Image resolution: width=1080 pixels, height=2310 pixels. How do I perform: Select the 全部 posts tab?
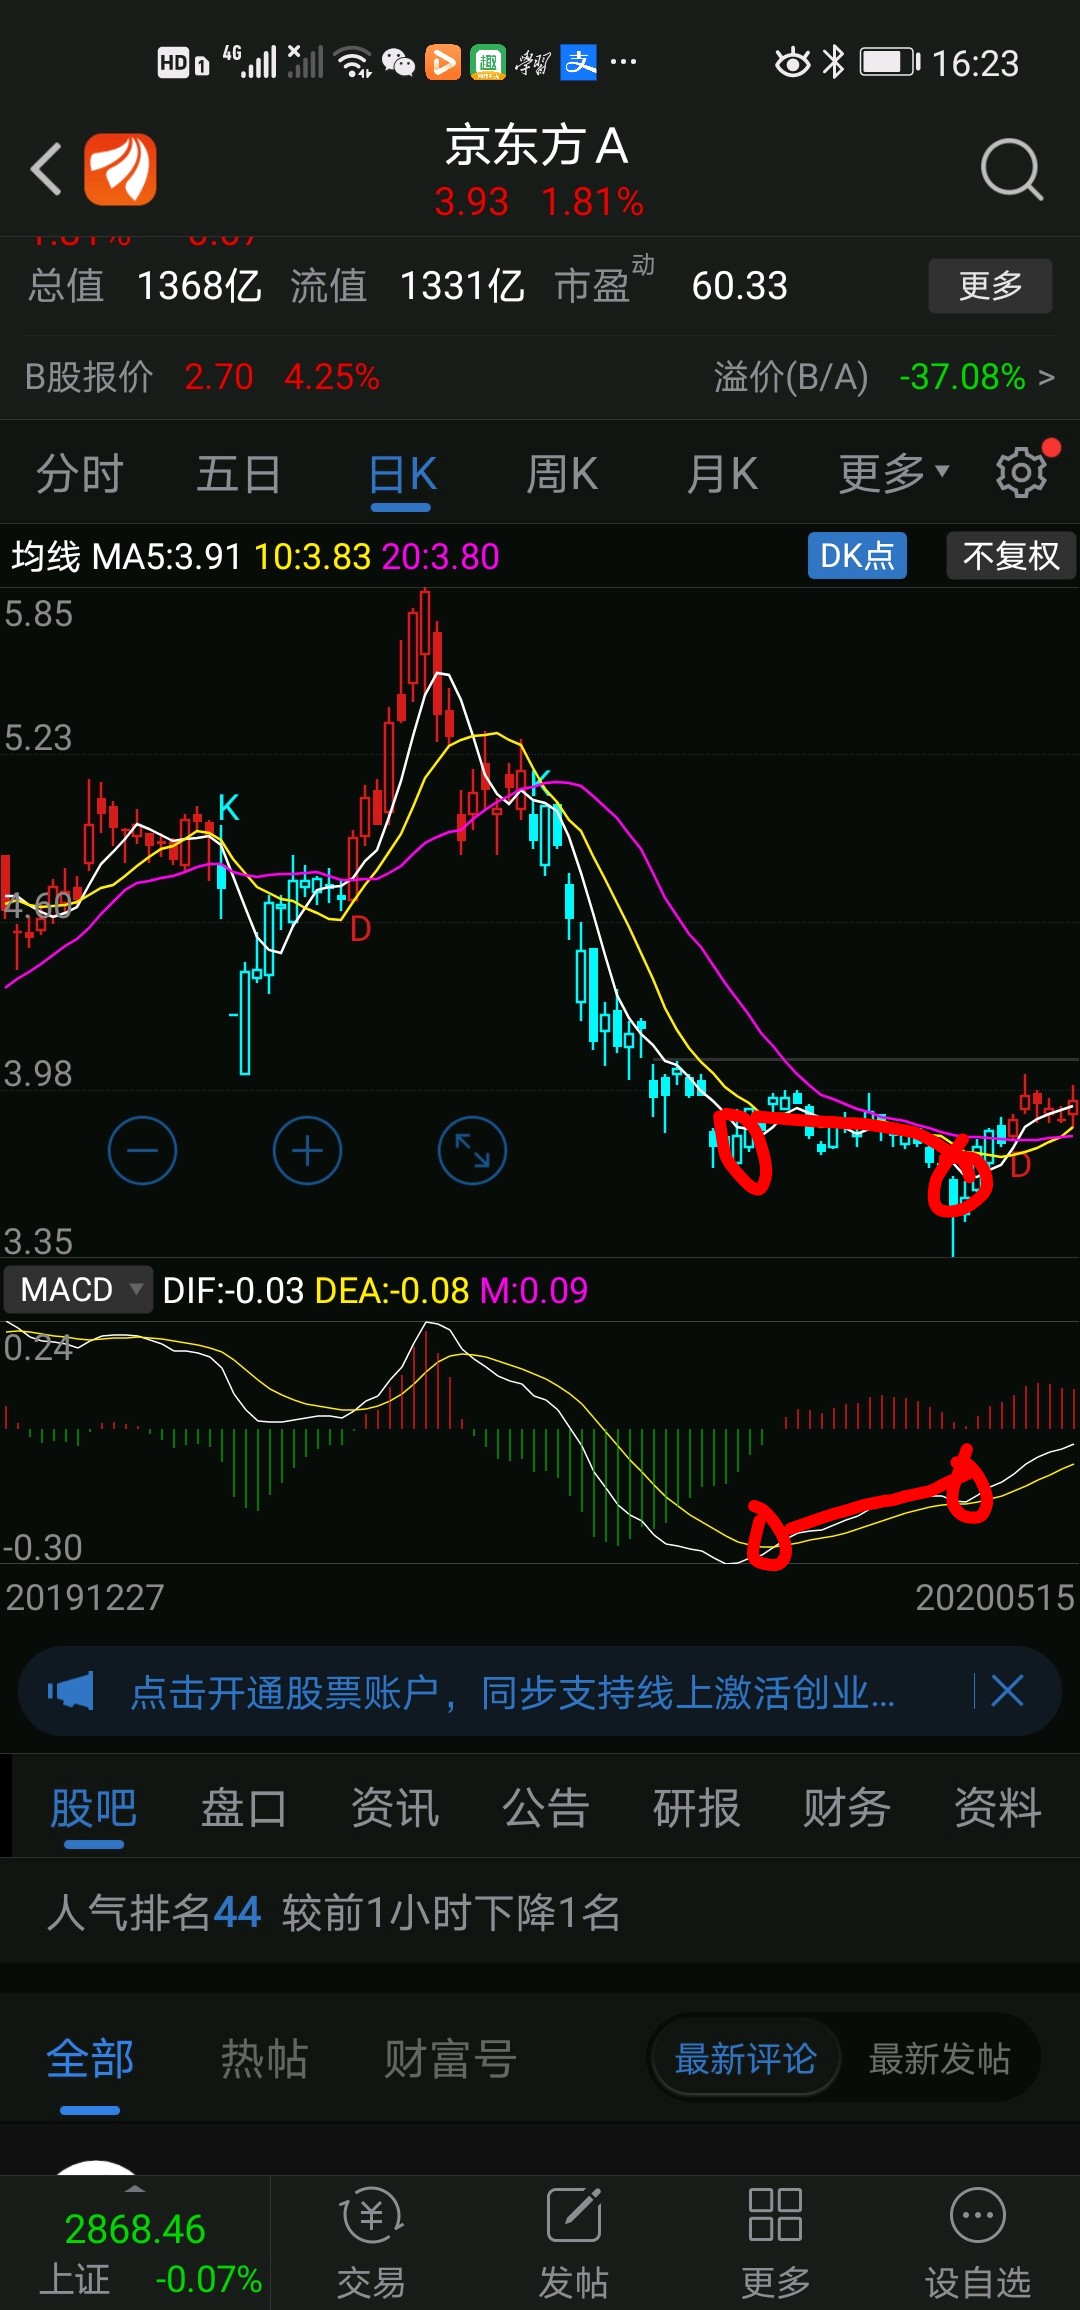tap(90, 2059)
